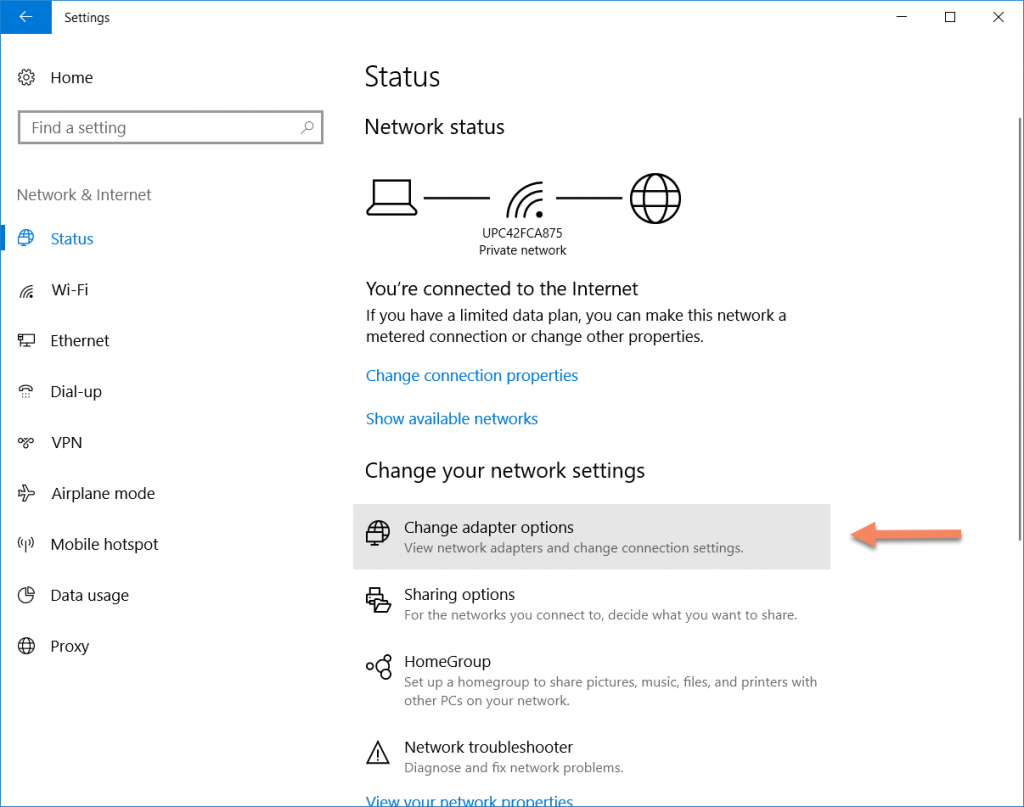Click the Status globe icon in sidebar
Viewport: 1024px width, 807px height.
click(26, 238)
